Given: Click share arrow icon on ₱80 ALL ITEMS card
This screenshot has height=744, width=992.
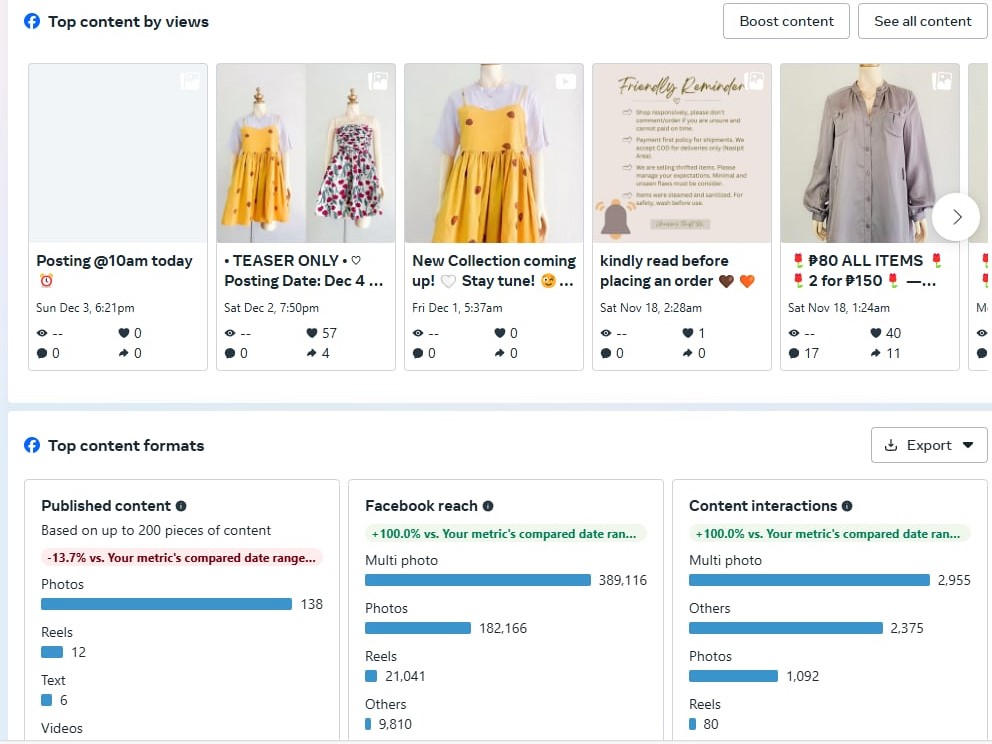Looking at the screenshot, I should 876,353.
